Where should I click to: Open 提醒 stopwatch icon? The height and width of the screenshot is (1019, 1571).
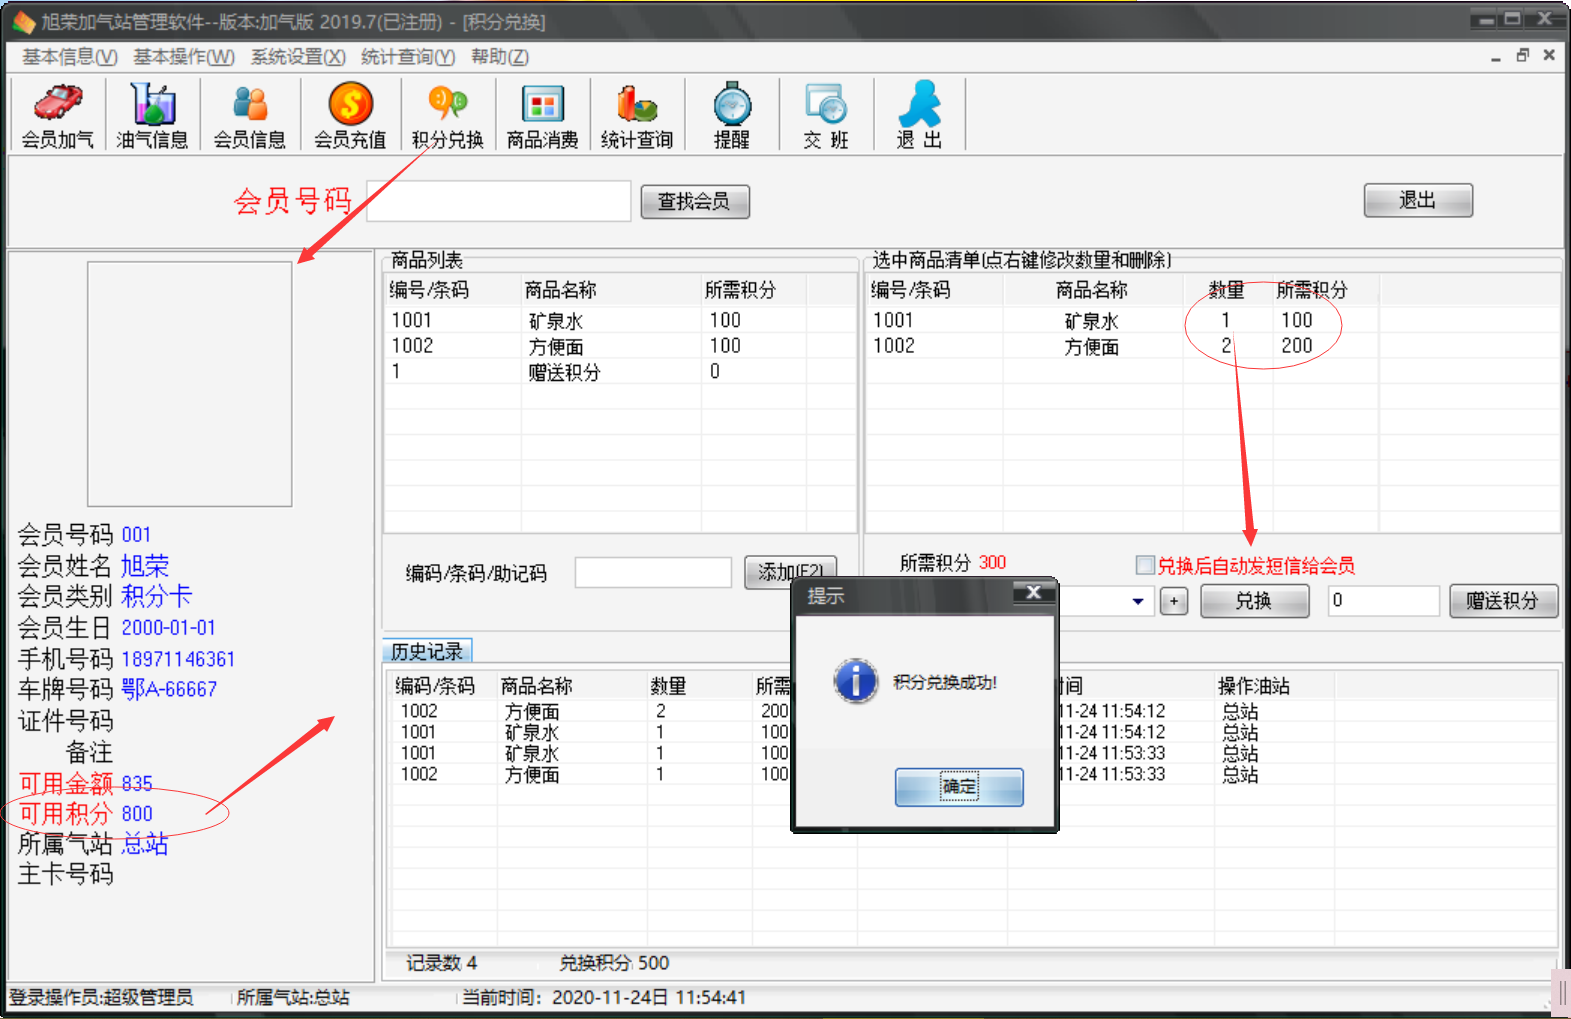[x=732, y=116]
